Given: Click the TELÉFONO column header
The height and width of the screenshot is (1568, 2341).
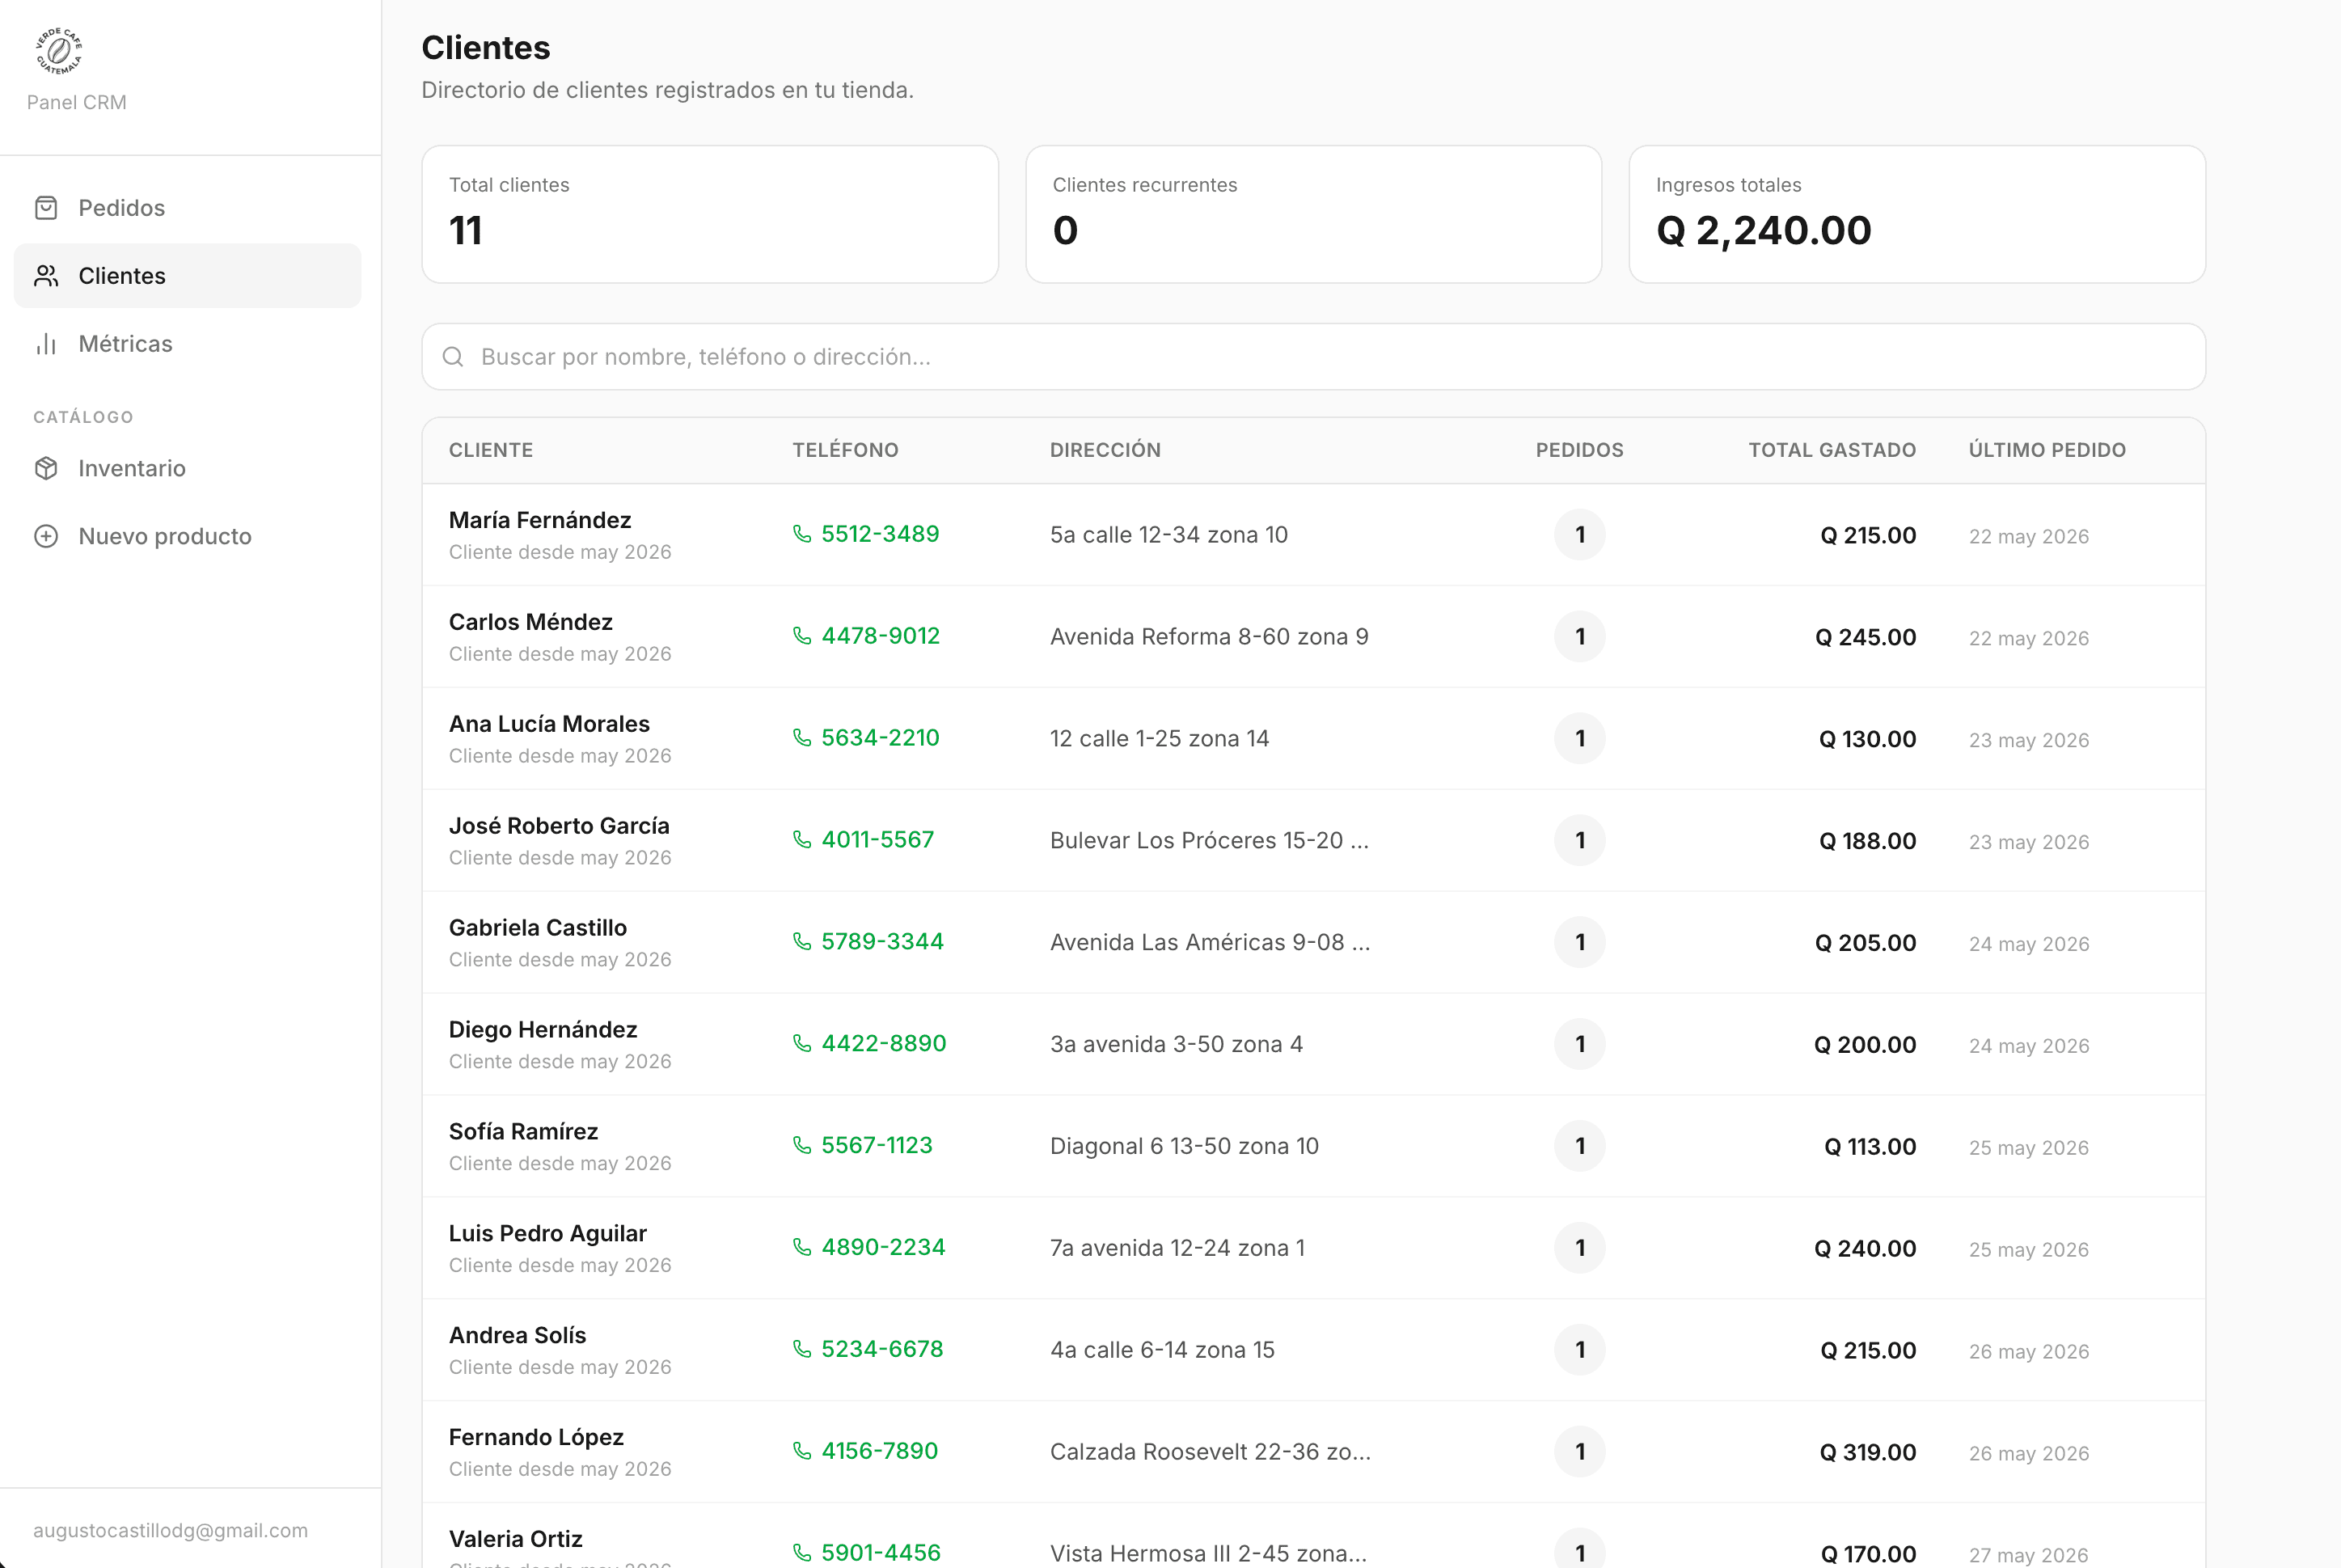Looking at the screenshot, I should click(845, 450).
